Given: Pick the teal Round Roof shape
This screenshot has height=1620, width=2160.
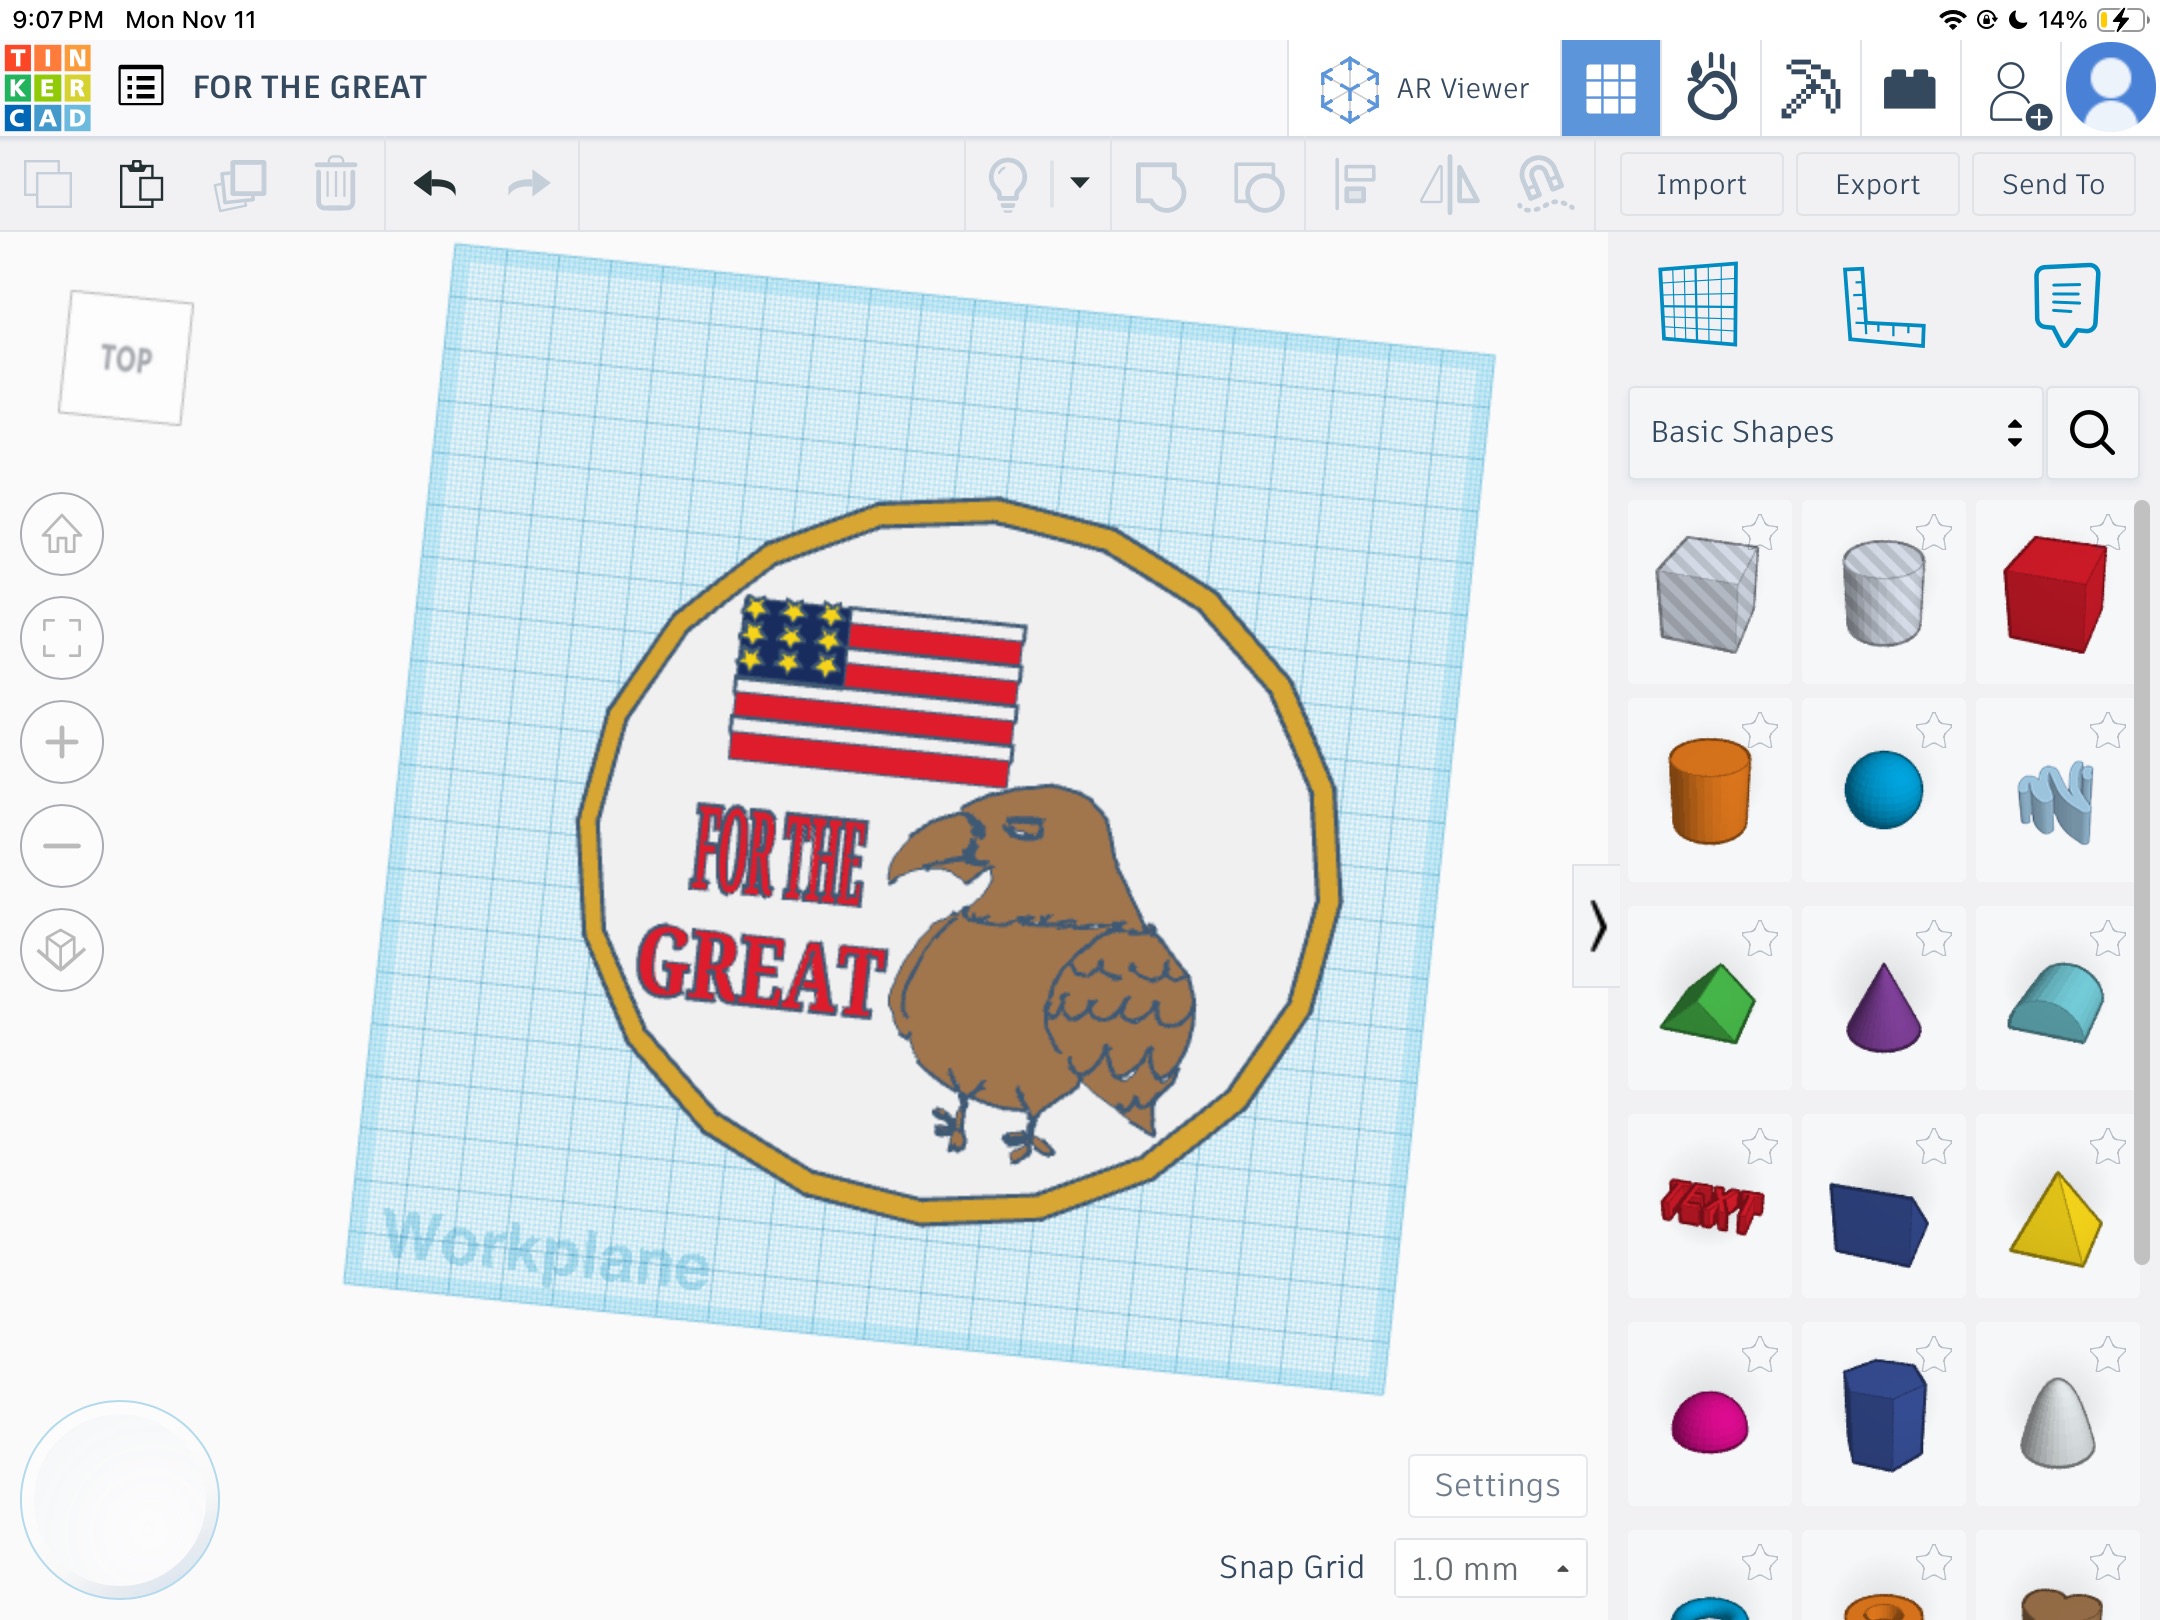Looking at the screenshot, I should coord(2056,1003).
